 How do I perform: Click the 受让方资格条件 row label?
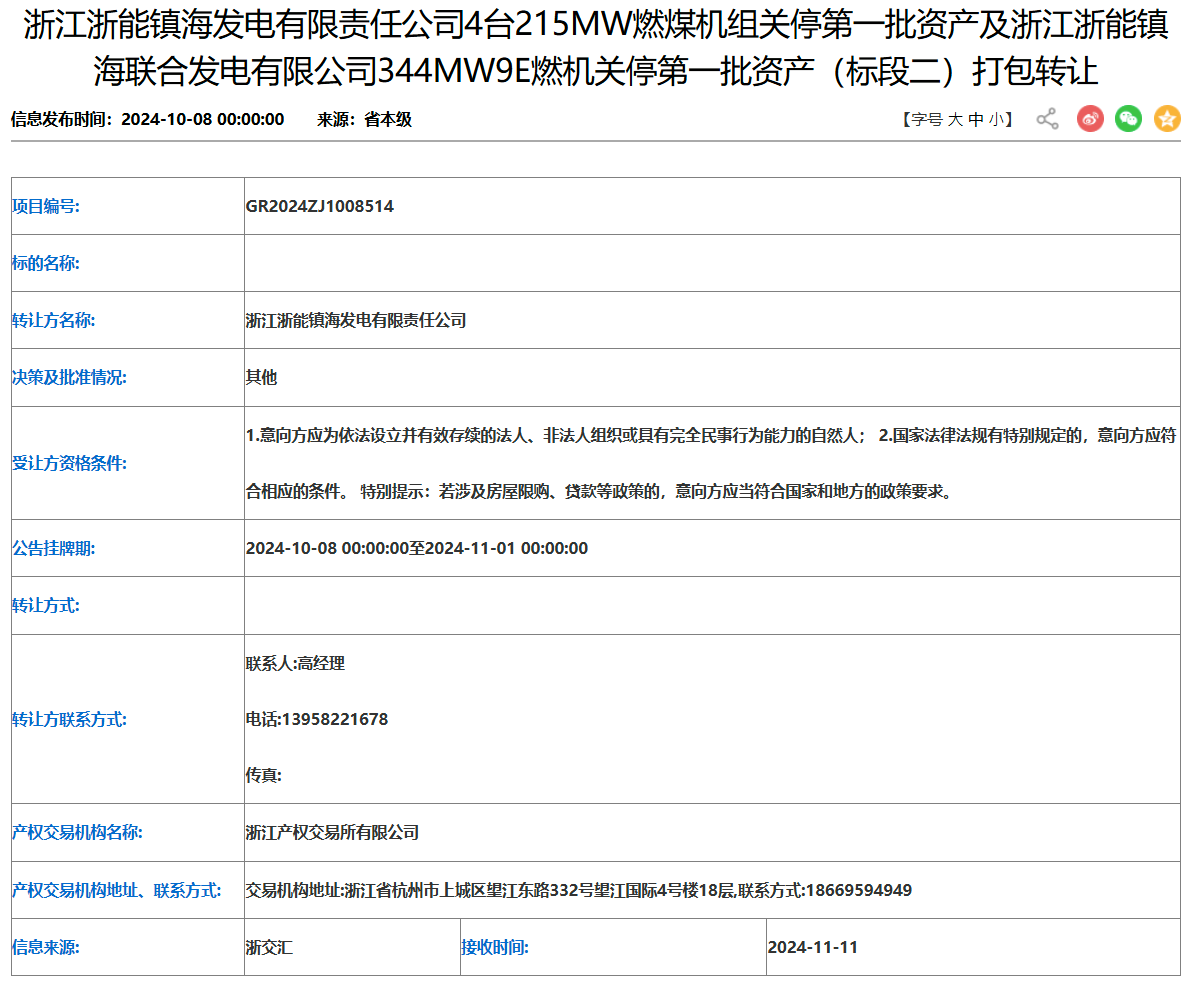[x=69, y=463]
